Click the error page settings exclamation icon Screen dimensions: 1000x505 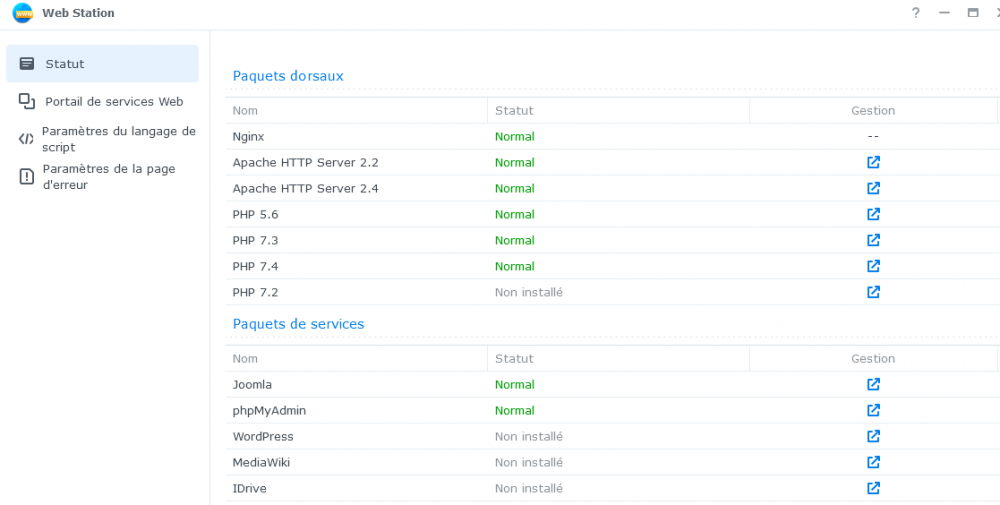click(26, 177)
